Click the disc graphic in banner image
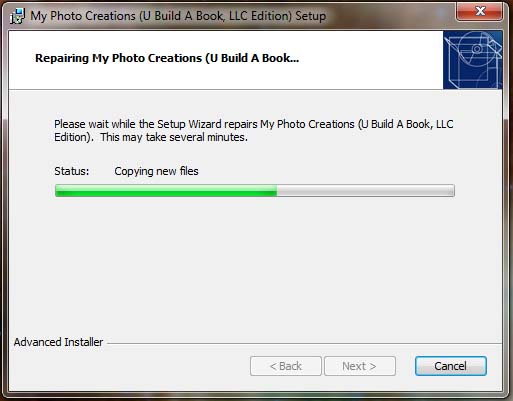 tap(477, 49)
